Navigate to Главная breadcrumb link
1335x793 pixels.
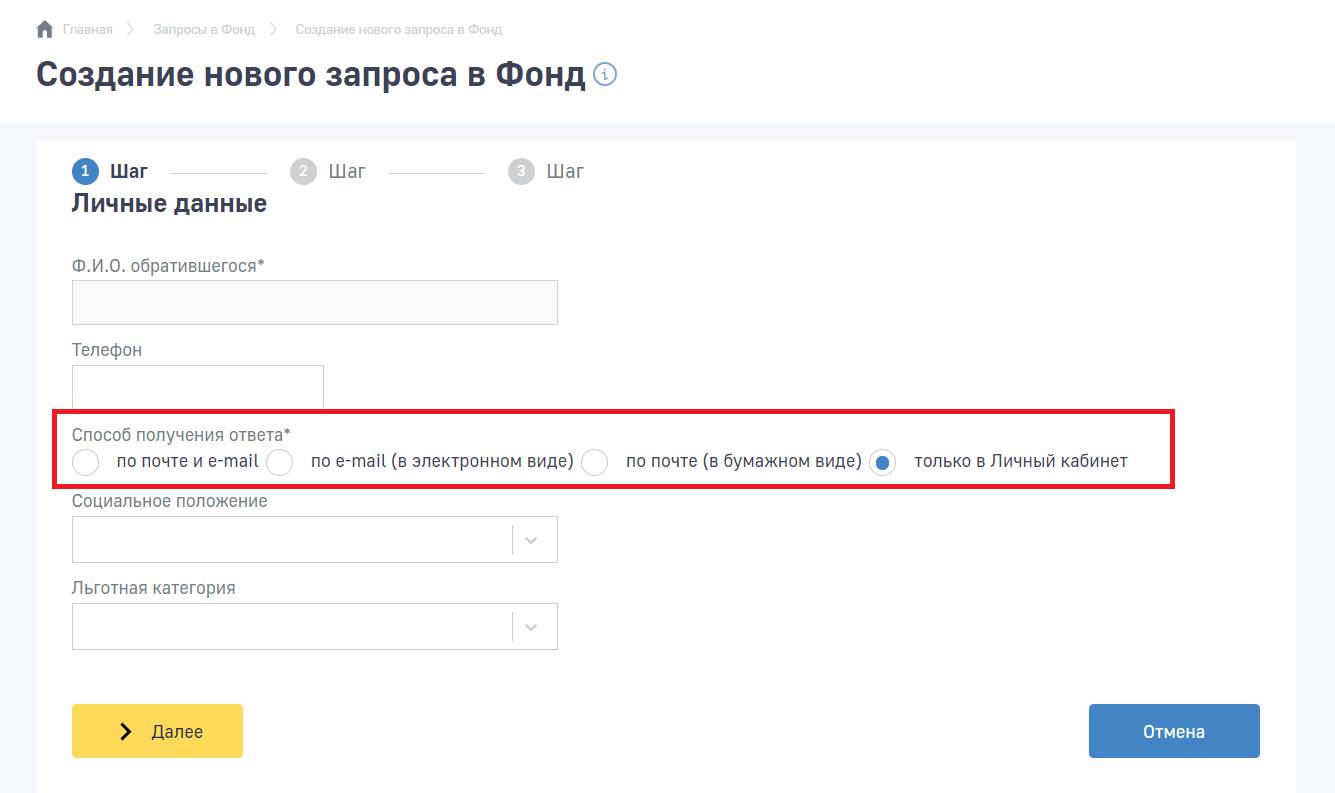(x=87, y=30)
